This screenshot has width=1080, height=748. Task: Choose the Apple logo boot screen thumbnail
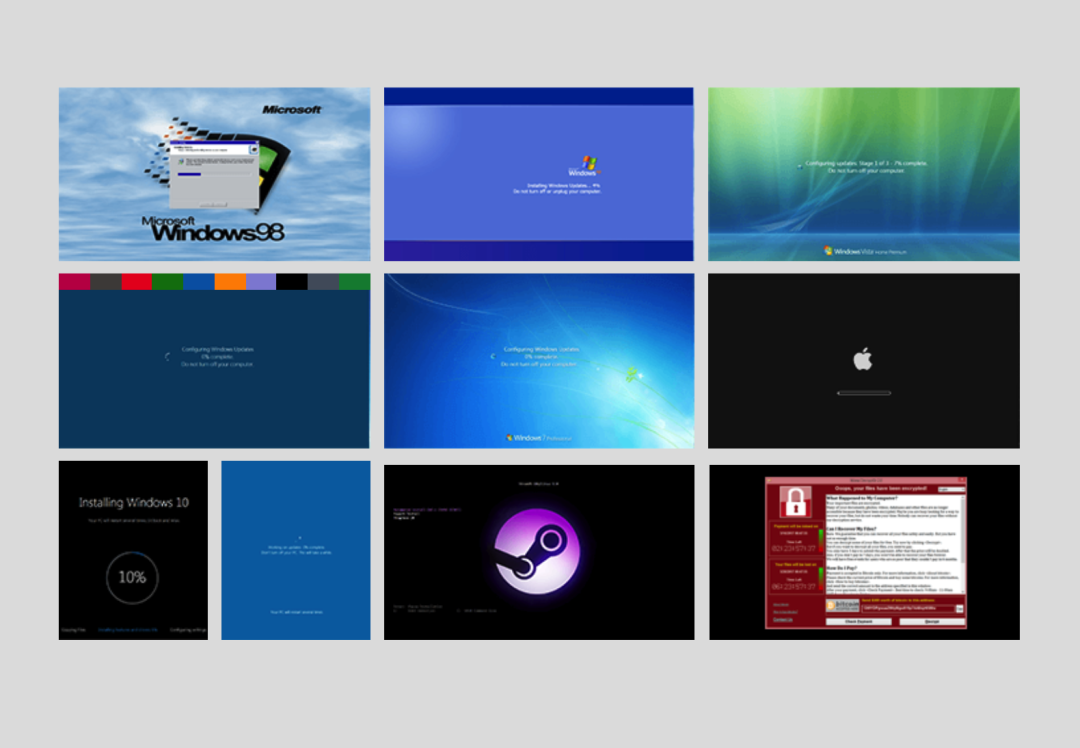point(864,361)
